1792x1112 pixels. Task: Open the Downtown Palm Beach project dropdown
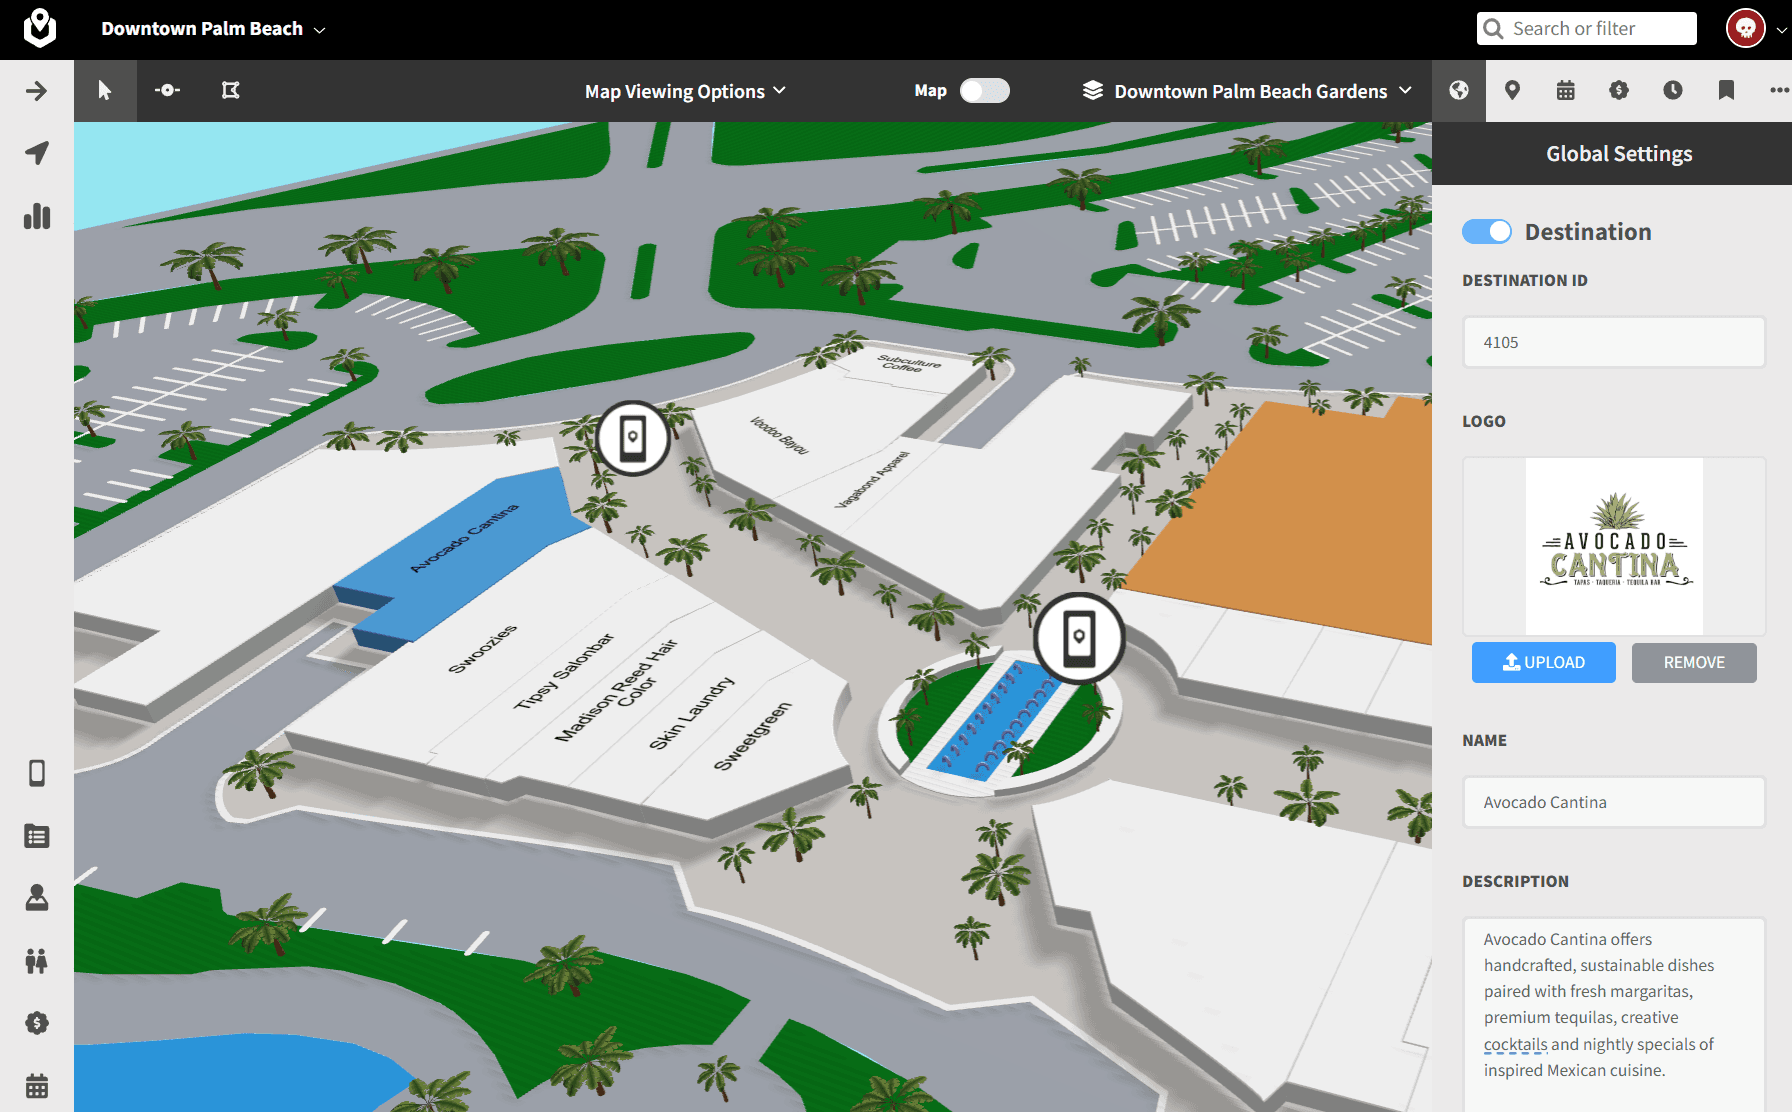pyautogui.click(x=213, y=29)
